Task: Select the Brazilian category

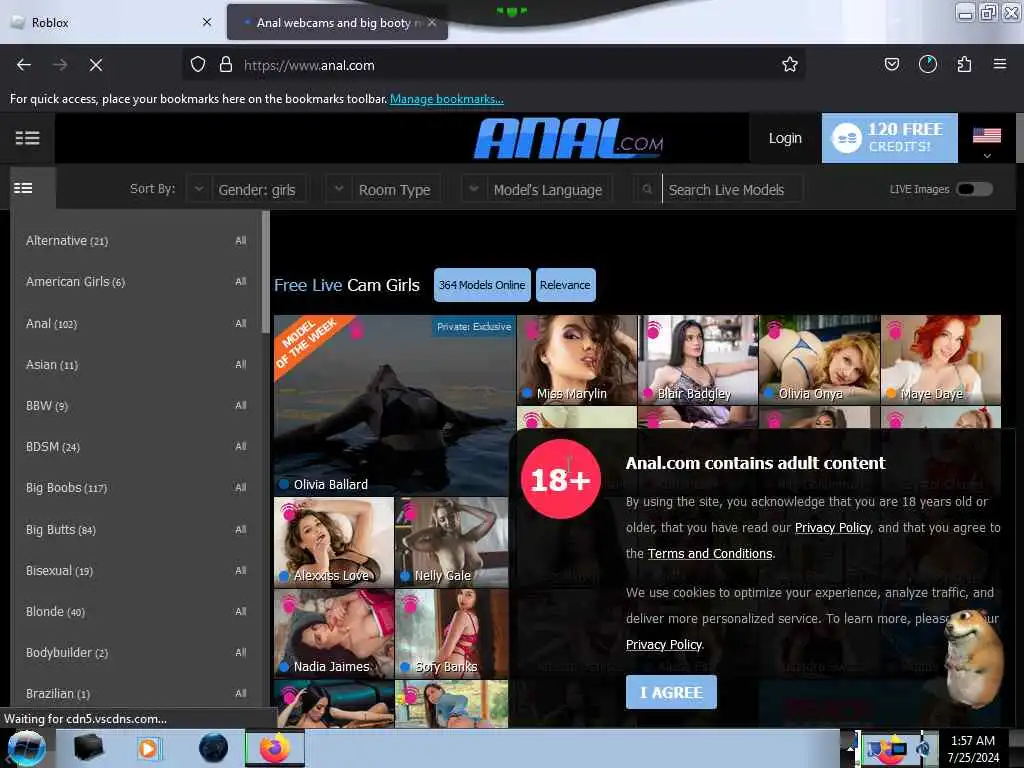Action: pyautogui.click(x=57, y=694)
